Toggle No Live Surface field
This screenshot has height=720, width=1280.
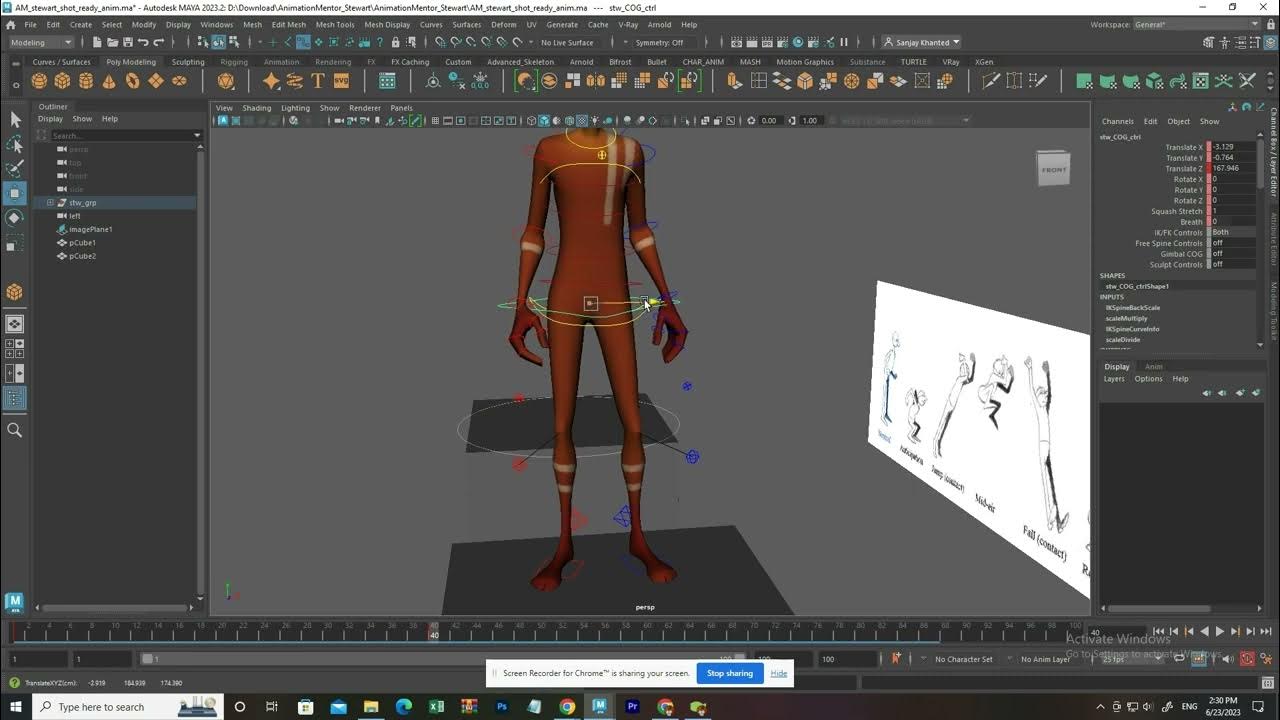point(571,42)
